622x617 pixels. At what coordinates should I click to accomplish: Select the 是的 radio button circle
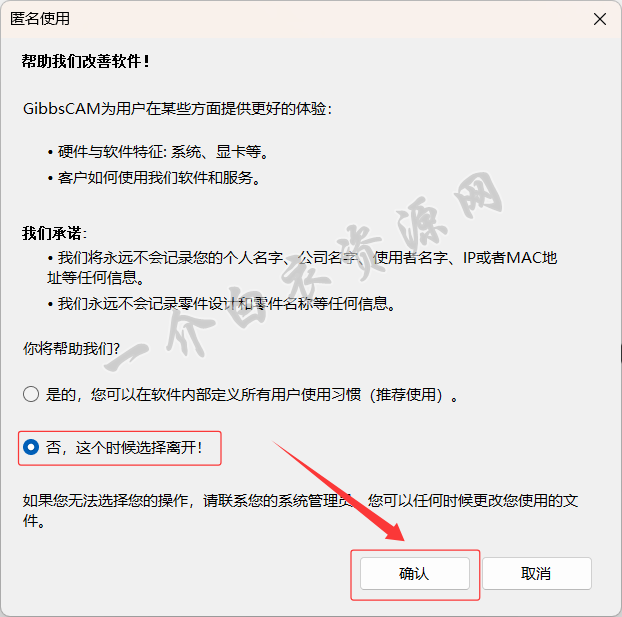[31, 394]
